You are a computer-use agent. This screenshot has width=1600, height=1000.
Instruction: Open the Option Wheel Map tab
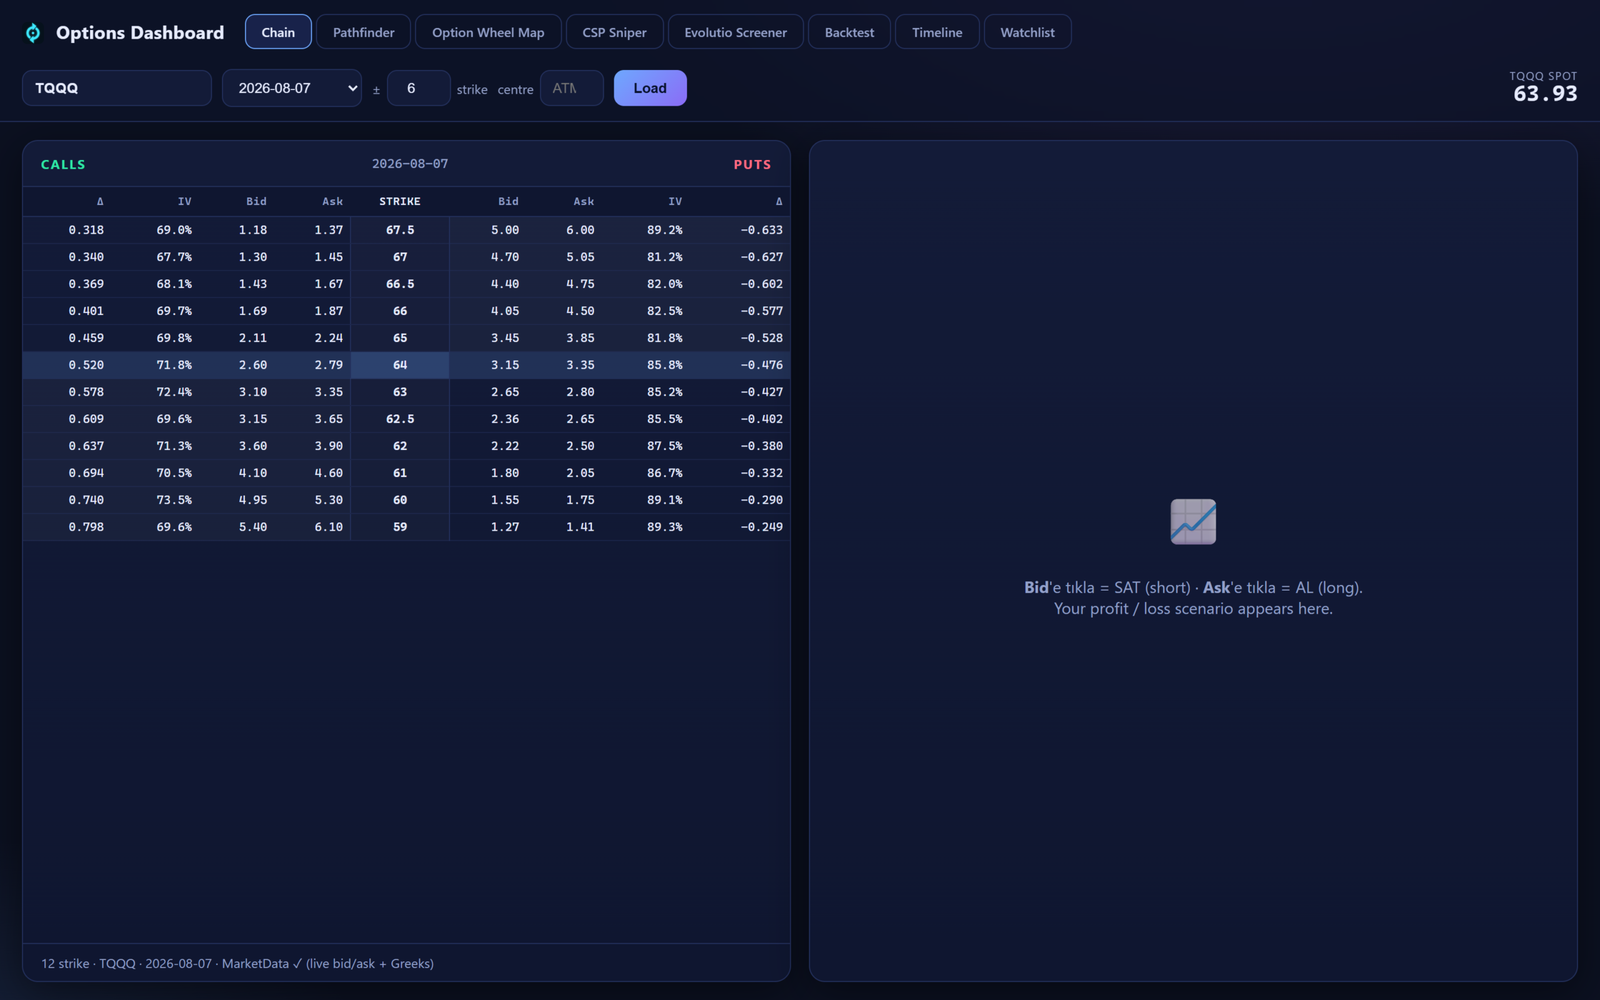pyautogui.click(x=488, y=32)
